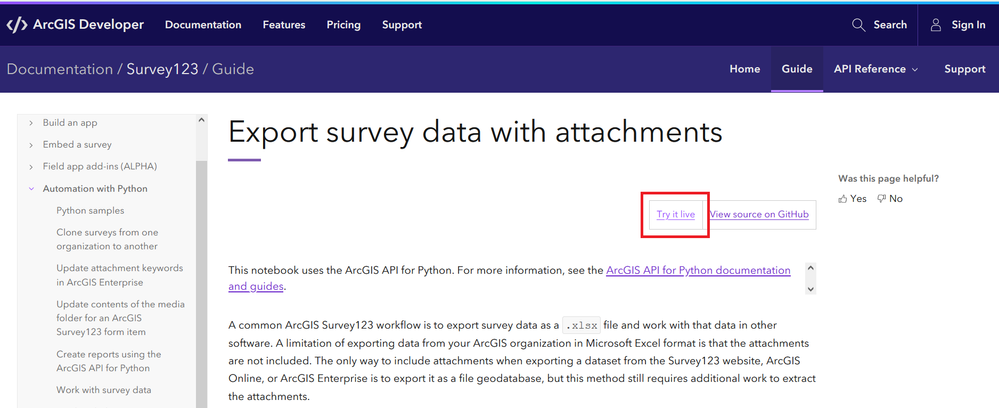Viewport: 999px width, 408px height.
Task: Open the Documentation top menu
Action: pyautogui.click(x=203, y=25)
